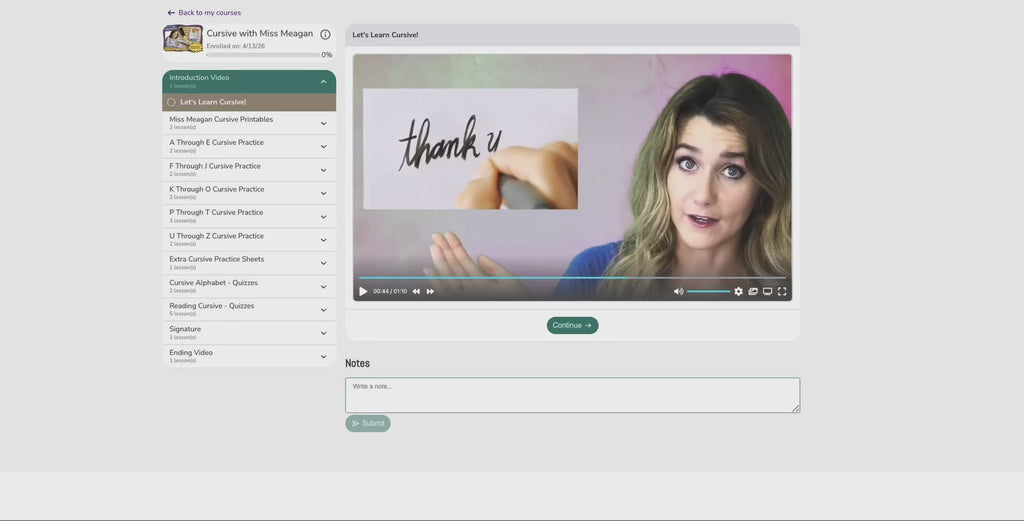Mute the video with the speaker icon
The image size is (1024, 521).
(678, 291)
